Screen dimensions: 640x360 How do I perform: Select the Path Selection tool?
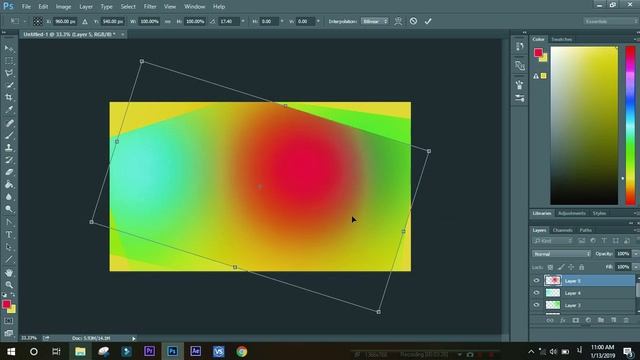point(9,247)
